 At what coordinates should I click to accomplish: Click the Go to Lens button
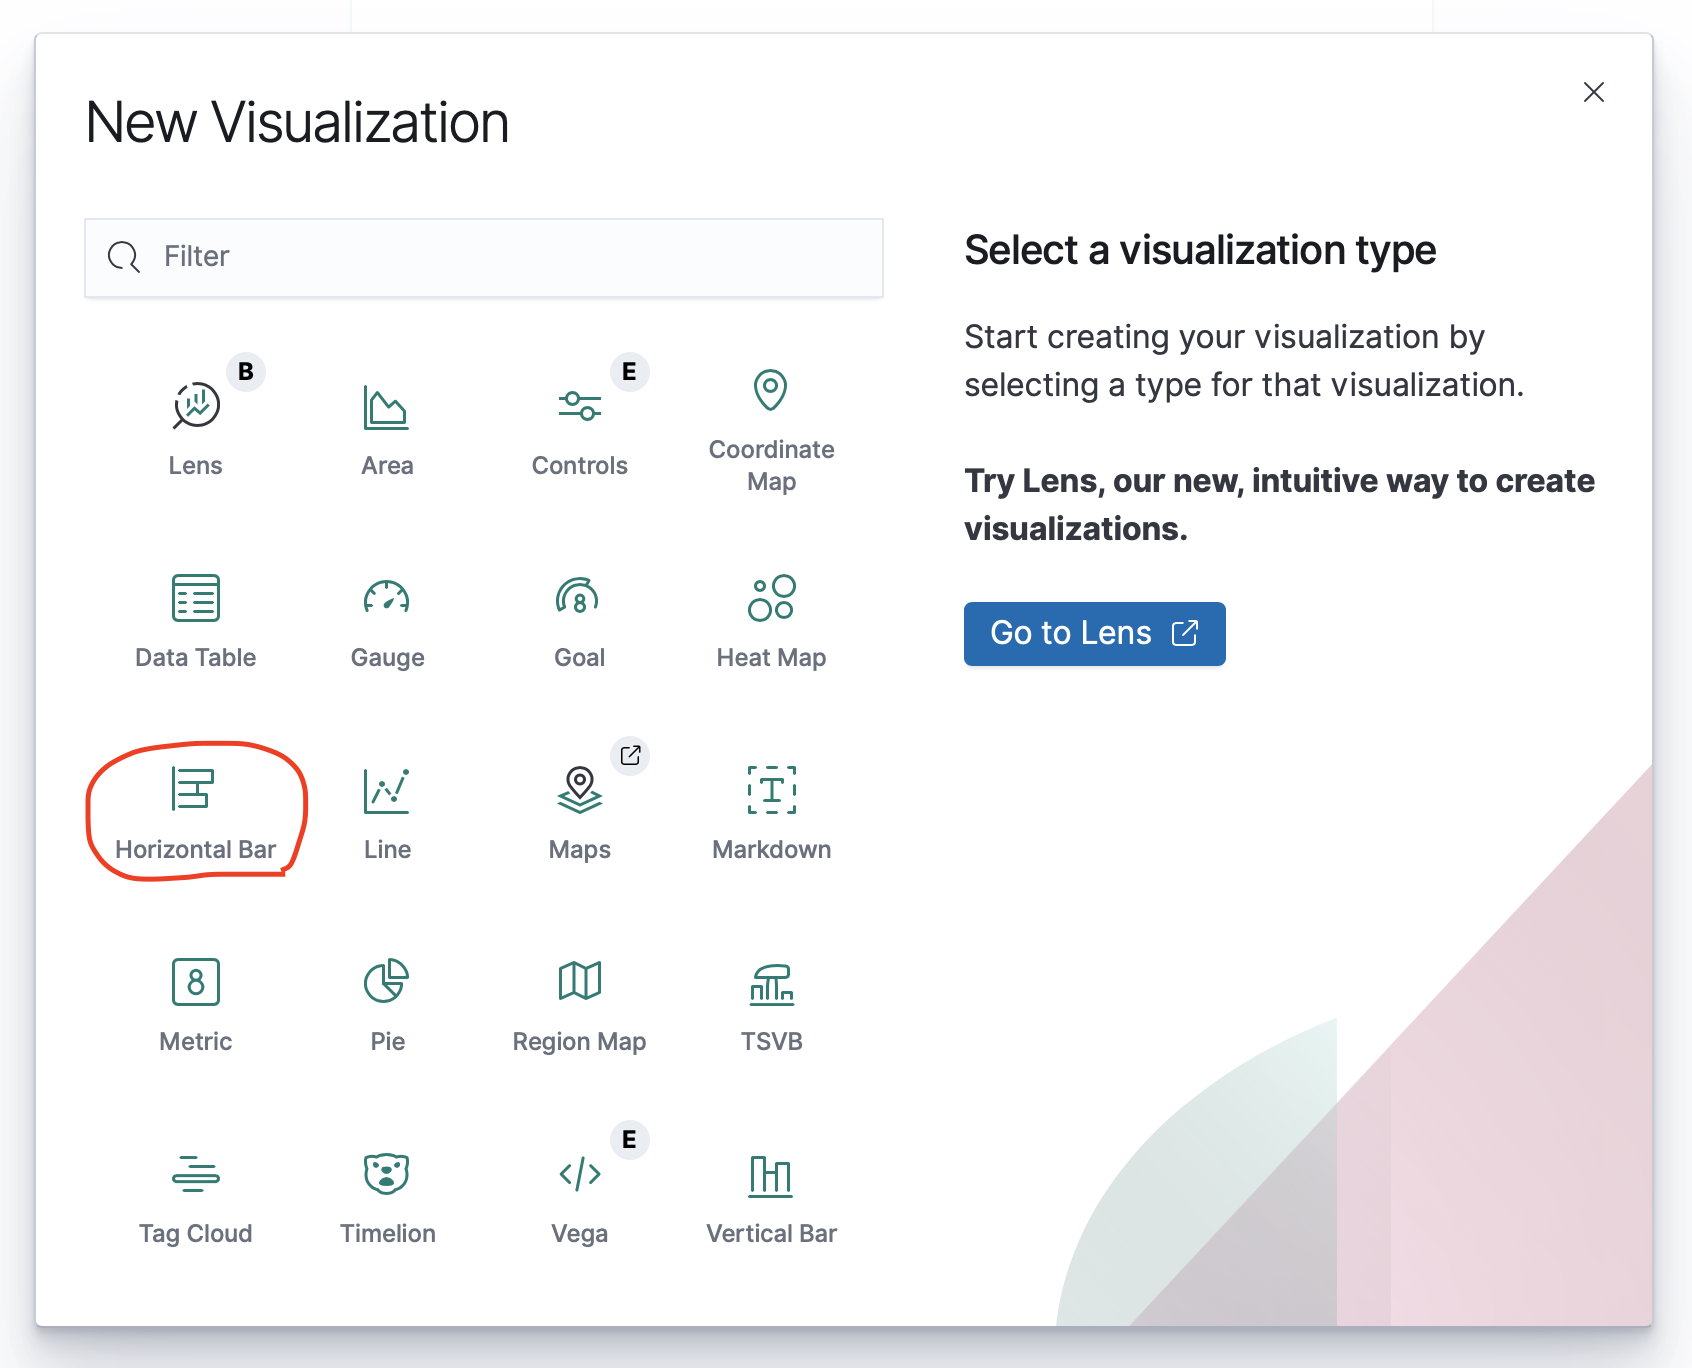tap(1095, 634)
